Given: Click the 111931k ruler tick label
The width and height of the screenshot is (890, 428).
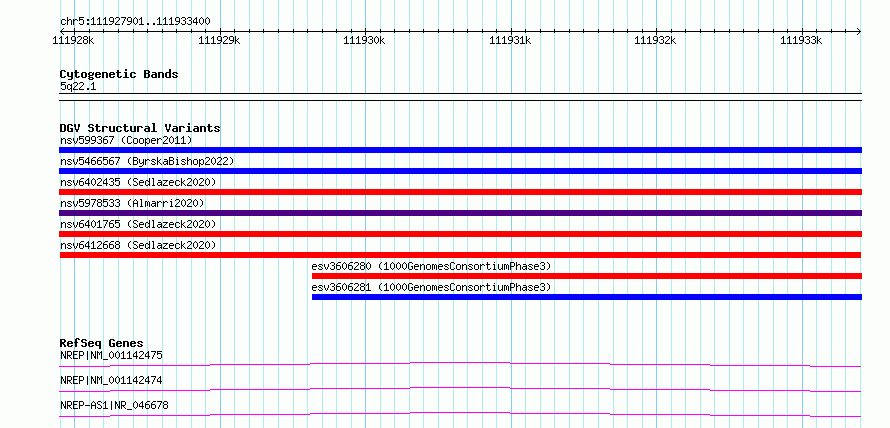Looking at the screenshot, I should click(511, 40).
